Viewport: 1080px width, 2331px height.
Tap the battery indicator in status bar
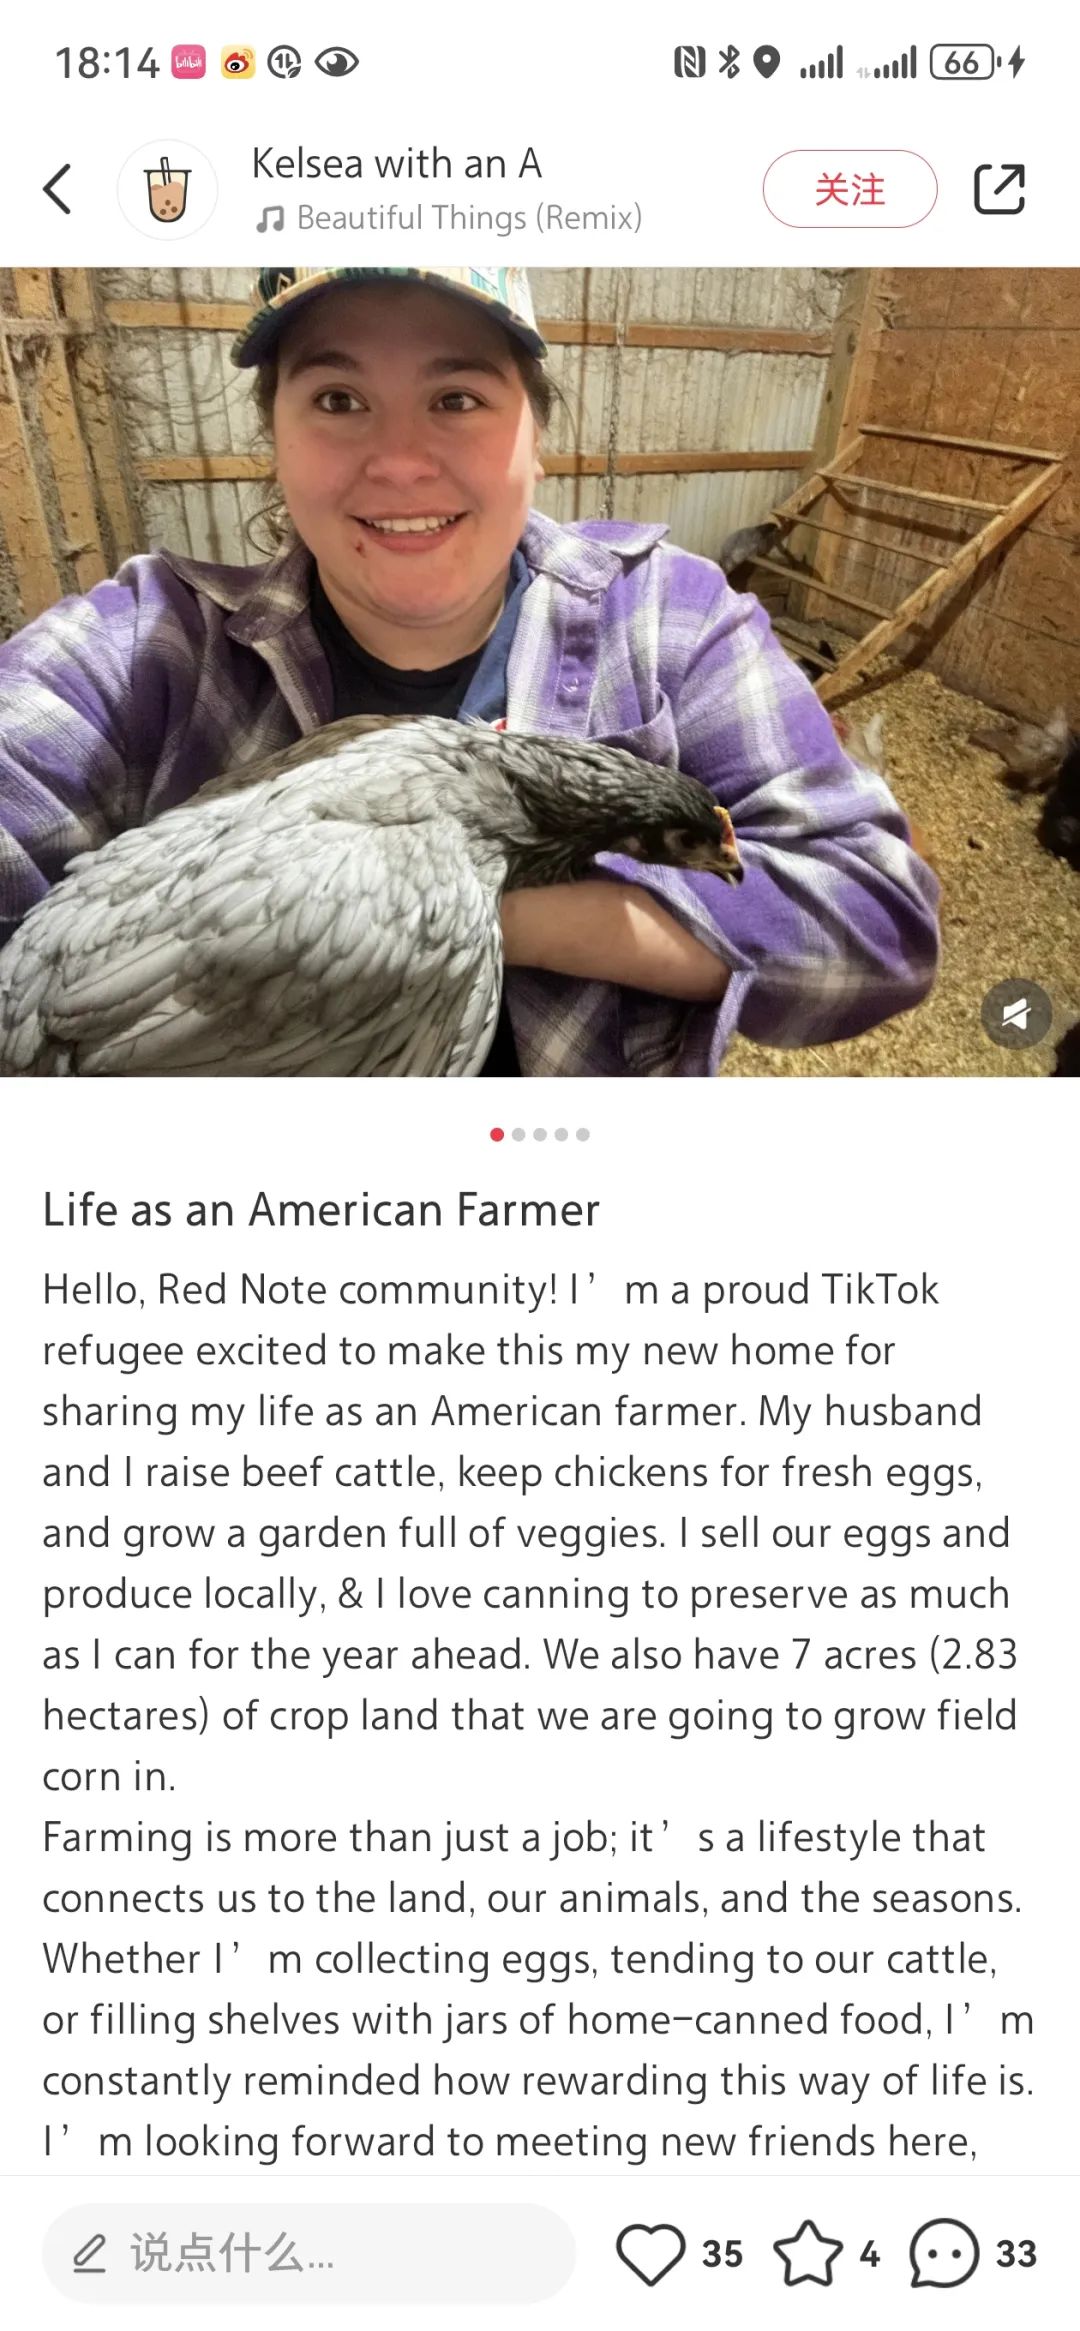tap(964, 62)
